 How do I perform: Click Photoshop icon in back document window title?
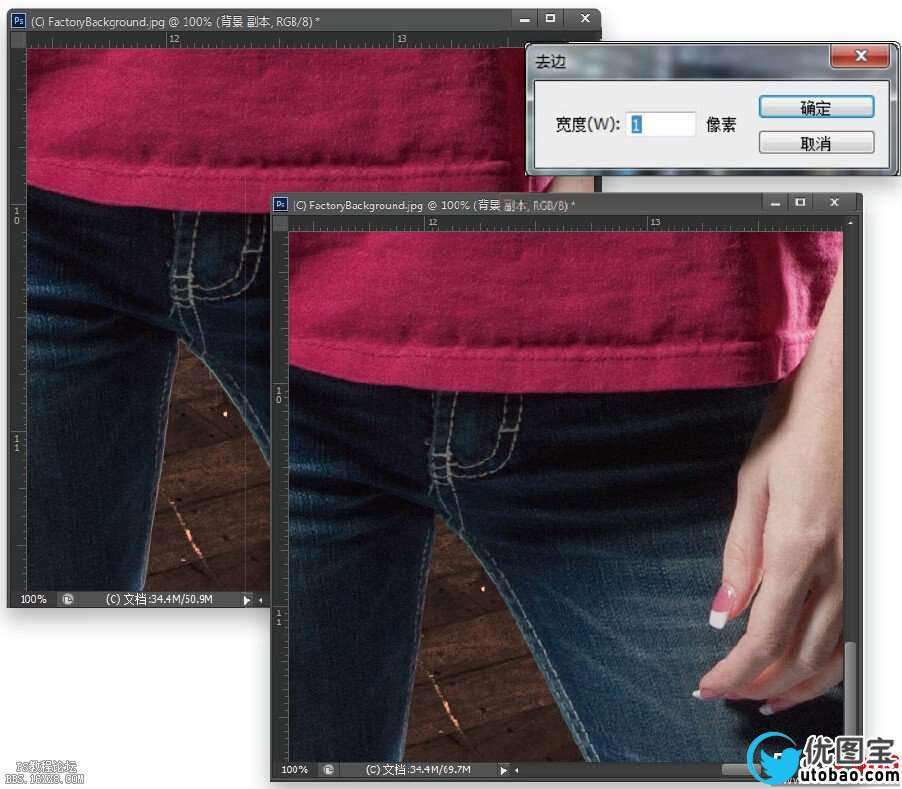click(x=18, y=21)
